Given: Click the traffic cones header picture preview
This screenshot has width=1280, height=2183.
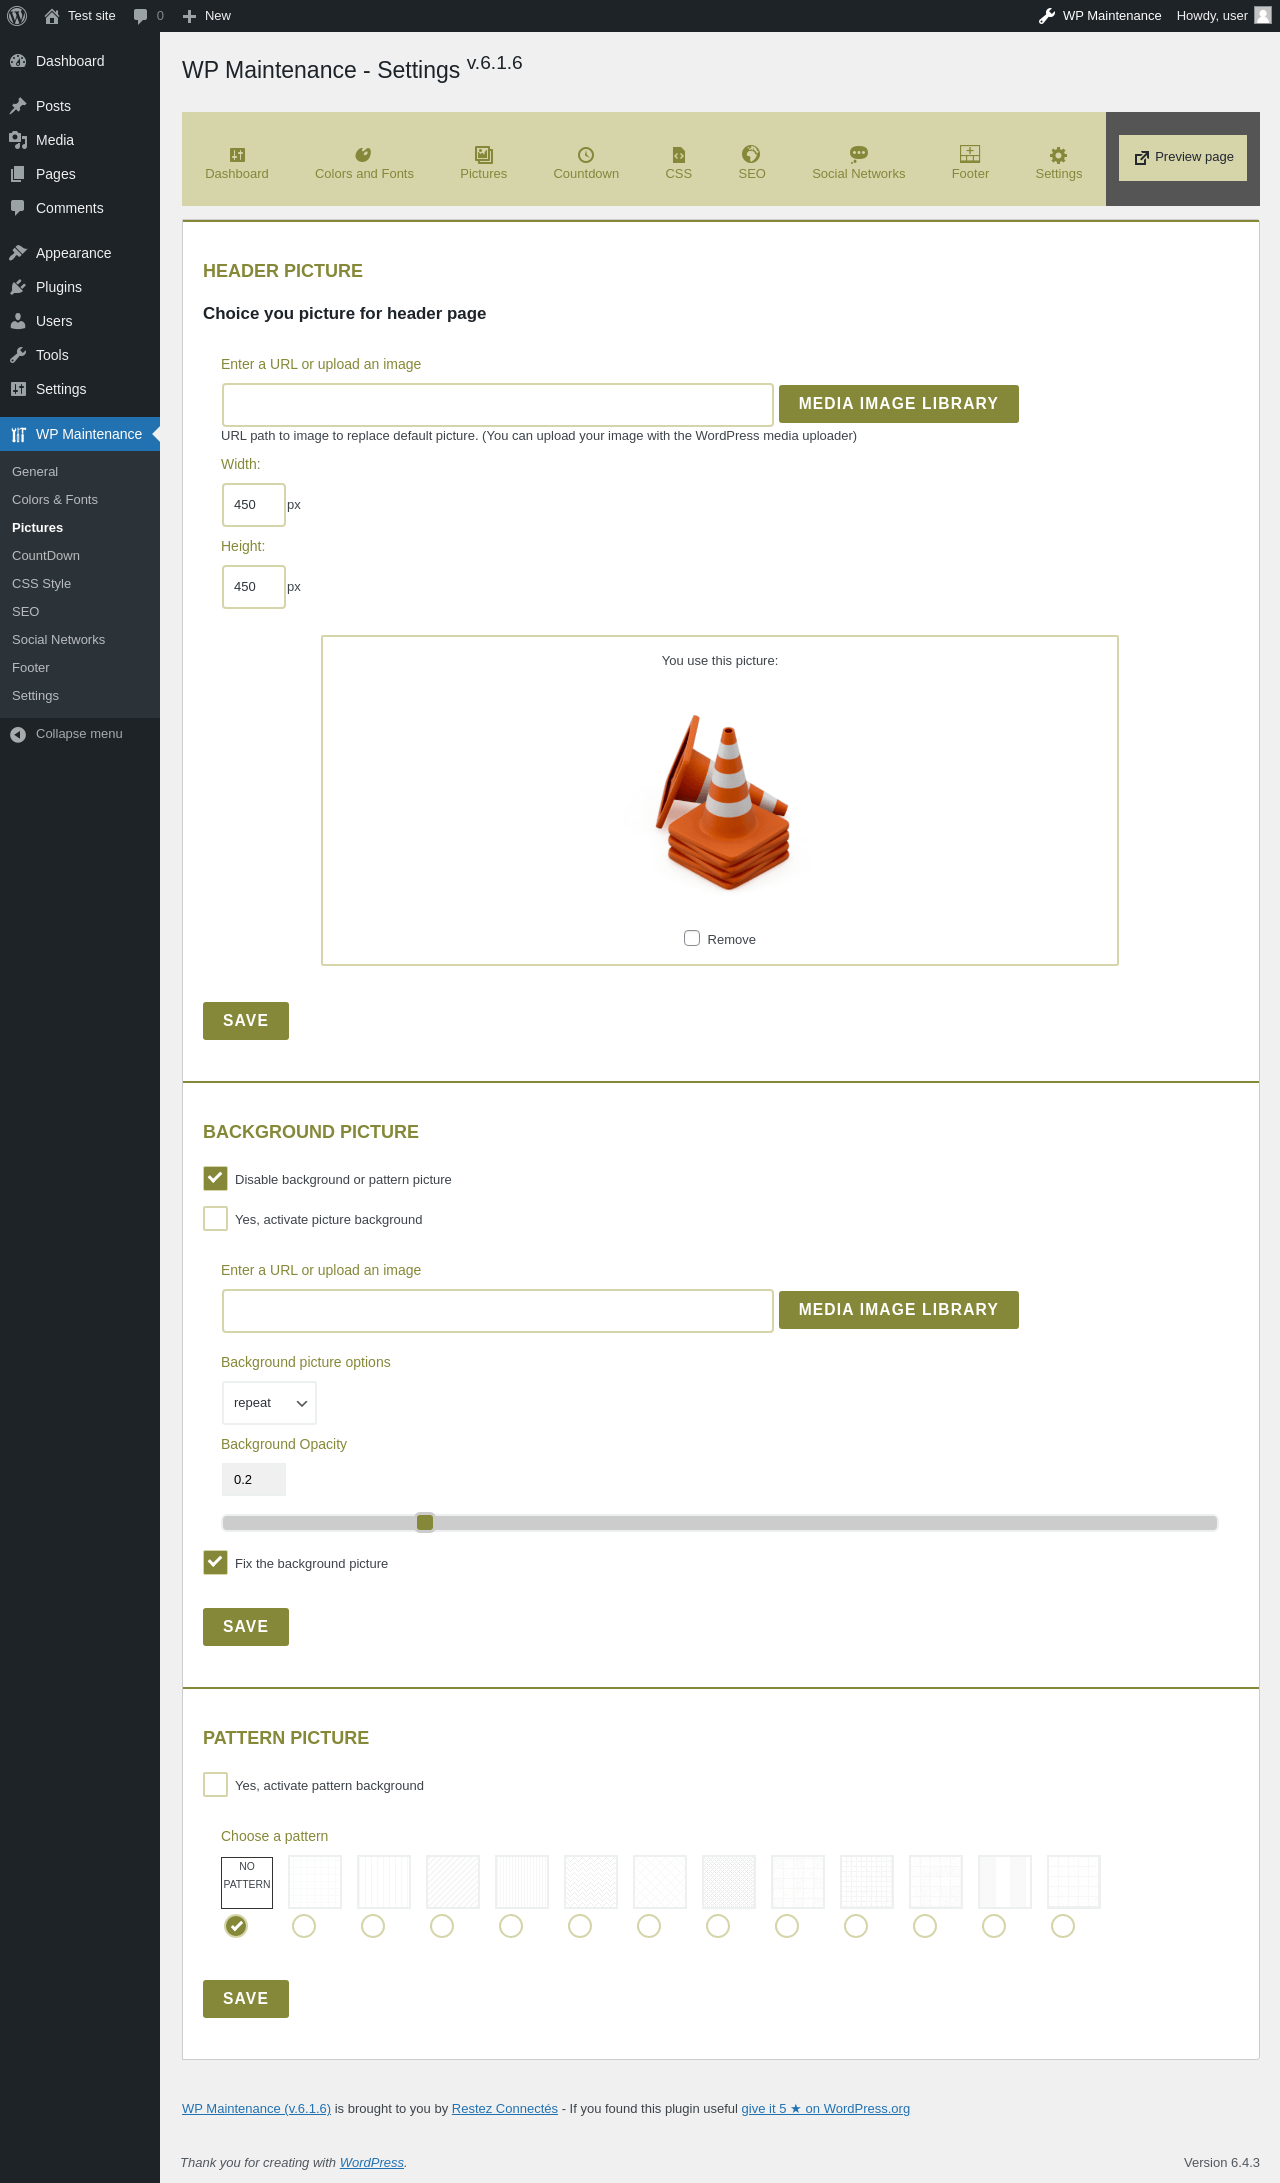Looking at the screenshot, I should tap(720, 801).
